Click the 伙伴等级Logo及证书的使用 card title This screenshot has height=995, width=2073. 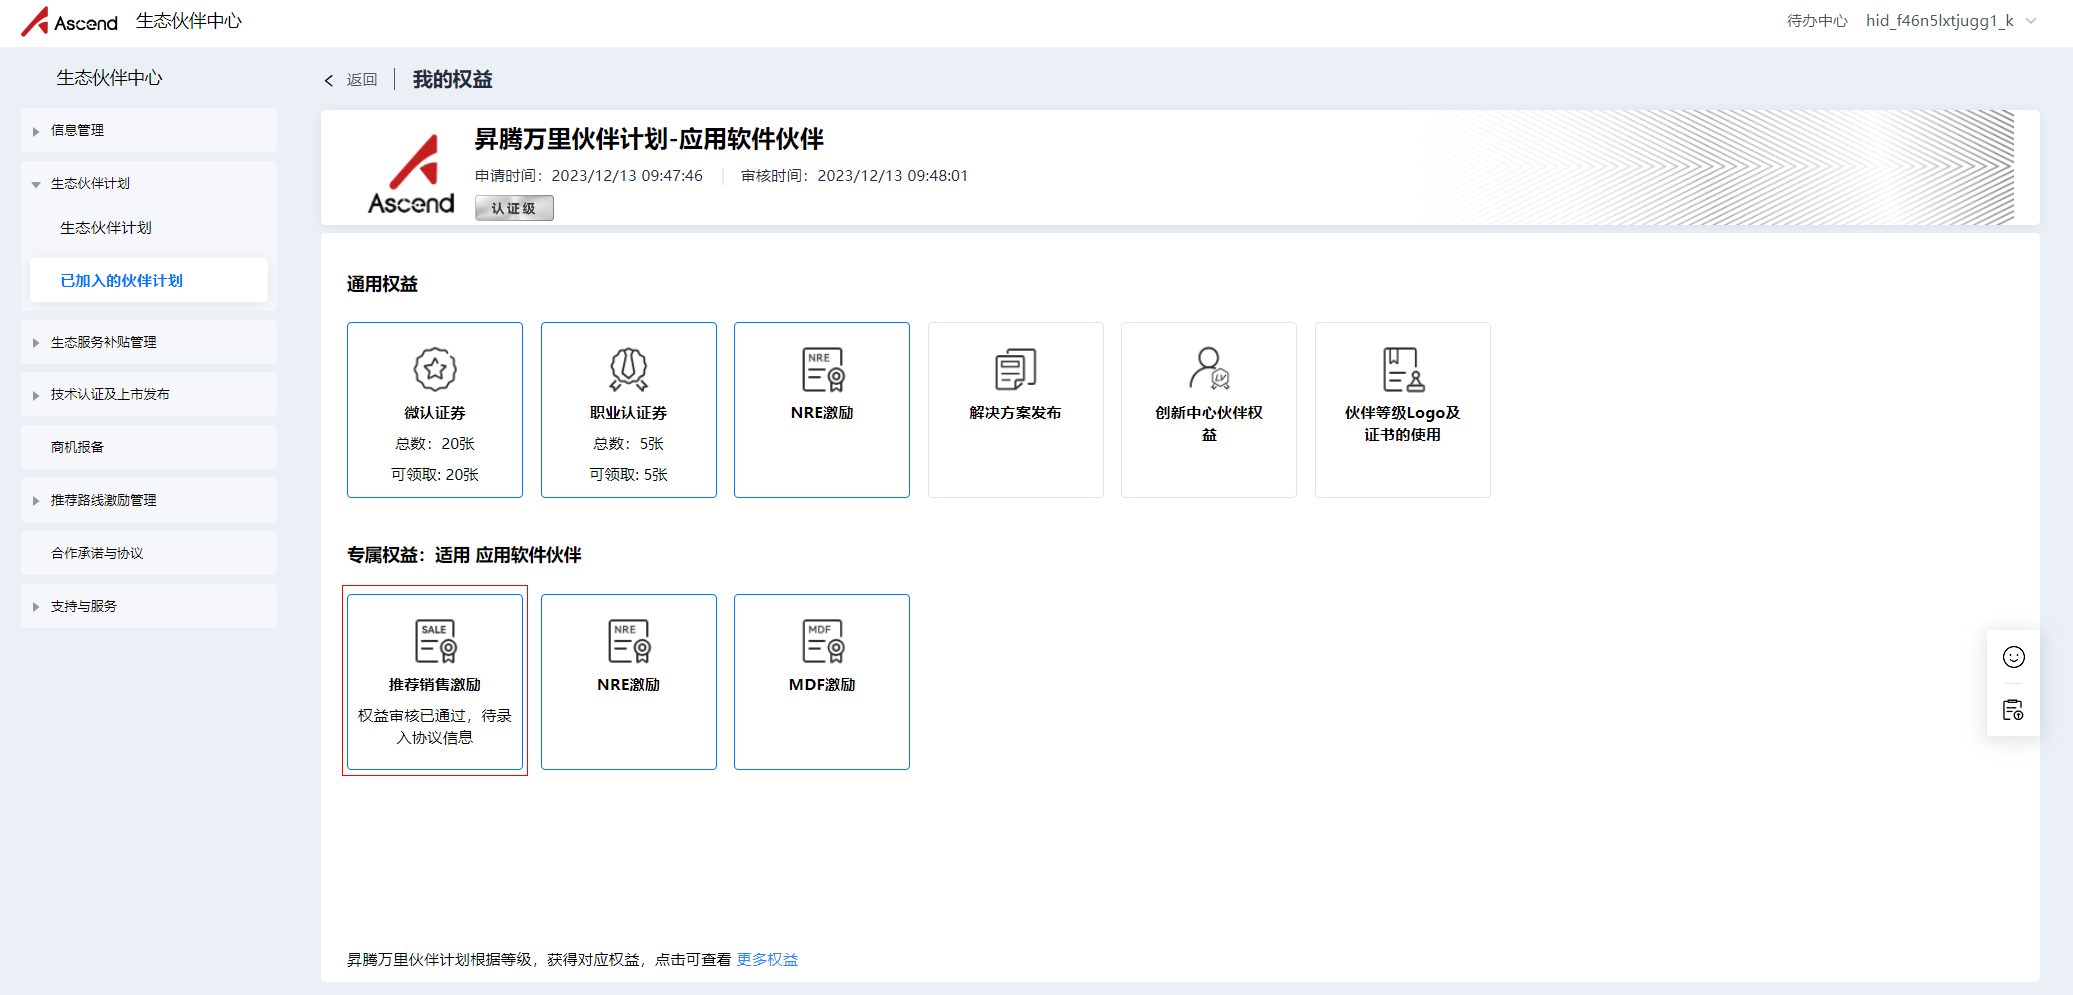point(1403,424)
